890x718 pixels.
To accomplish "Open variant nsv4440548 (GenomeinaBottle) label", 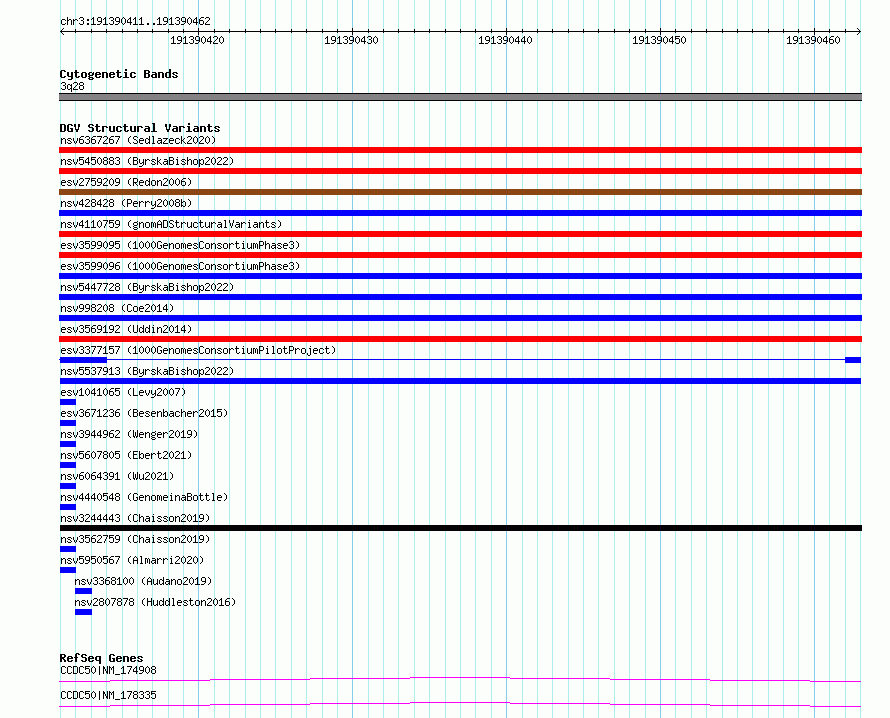I will pos(144,497).
